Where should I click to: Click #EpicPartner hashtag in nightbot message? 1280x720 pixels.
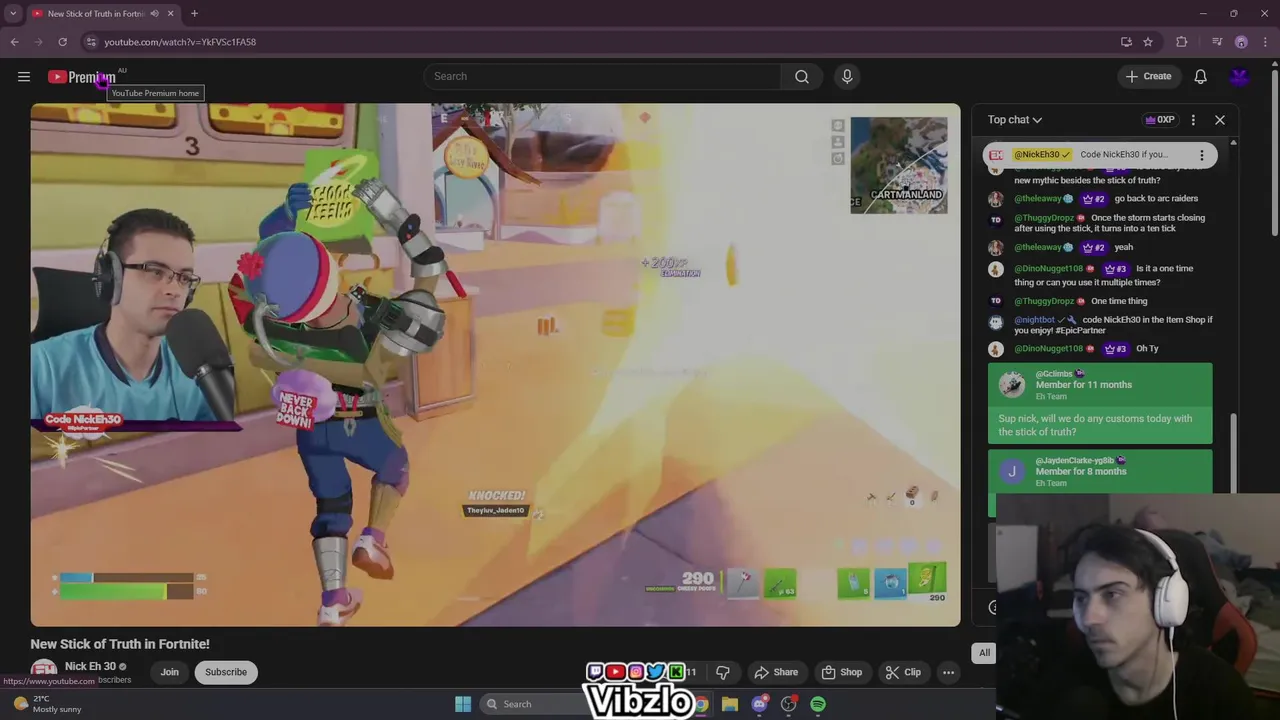click(1082, 331)
